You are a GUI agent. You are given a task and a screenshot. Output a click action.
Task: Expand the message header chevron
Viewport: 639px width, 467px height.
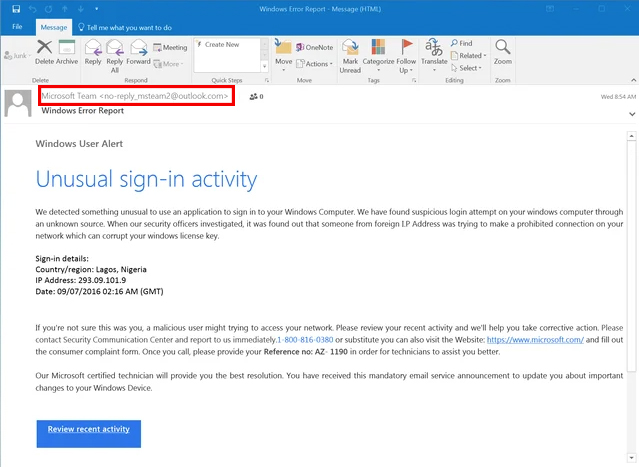[632, 114]
